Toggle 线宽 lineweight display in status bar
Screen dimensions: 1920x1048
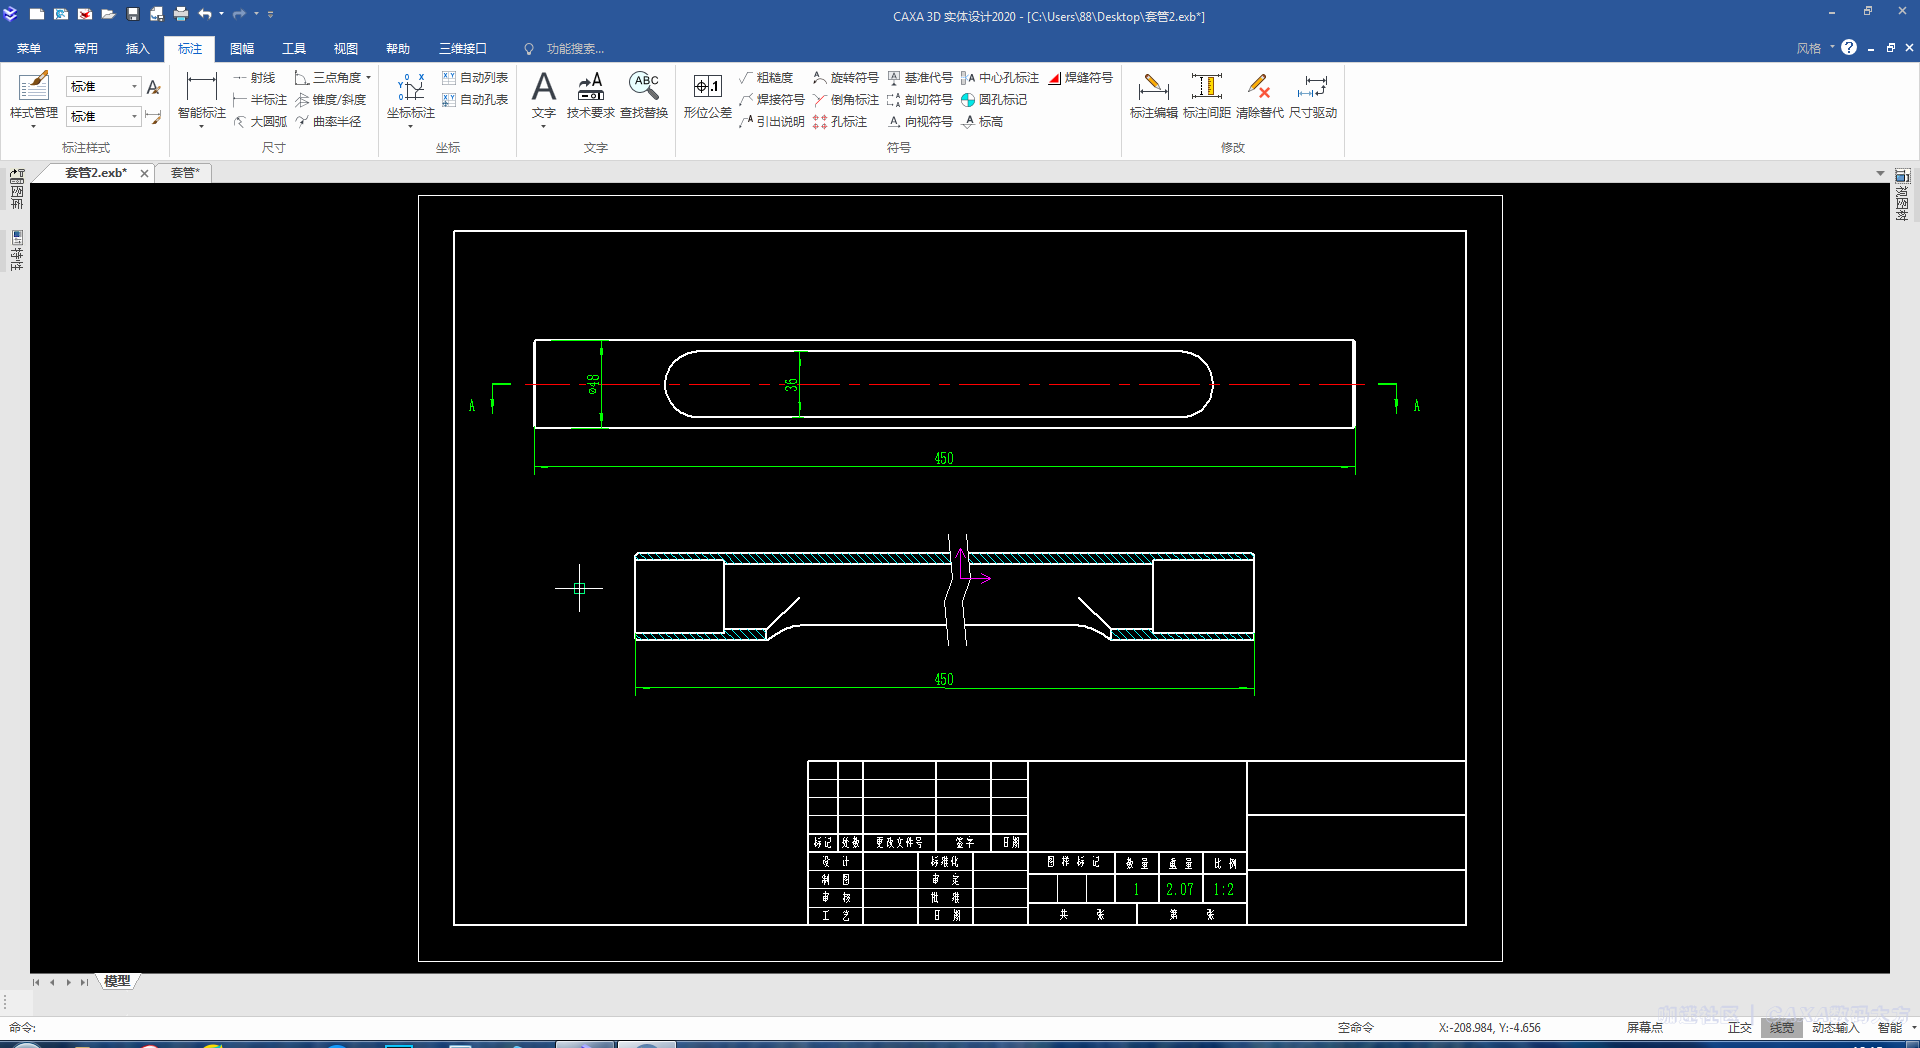tap(1782, 1027)
